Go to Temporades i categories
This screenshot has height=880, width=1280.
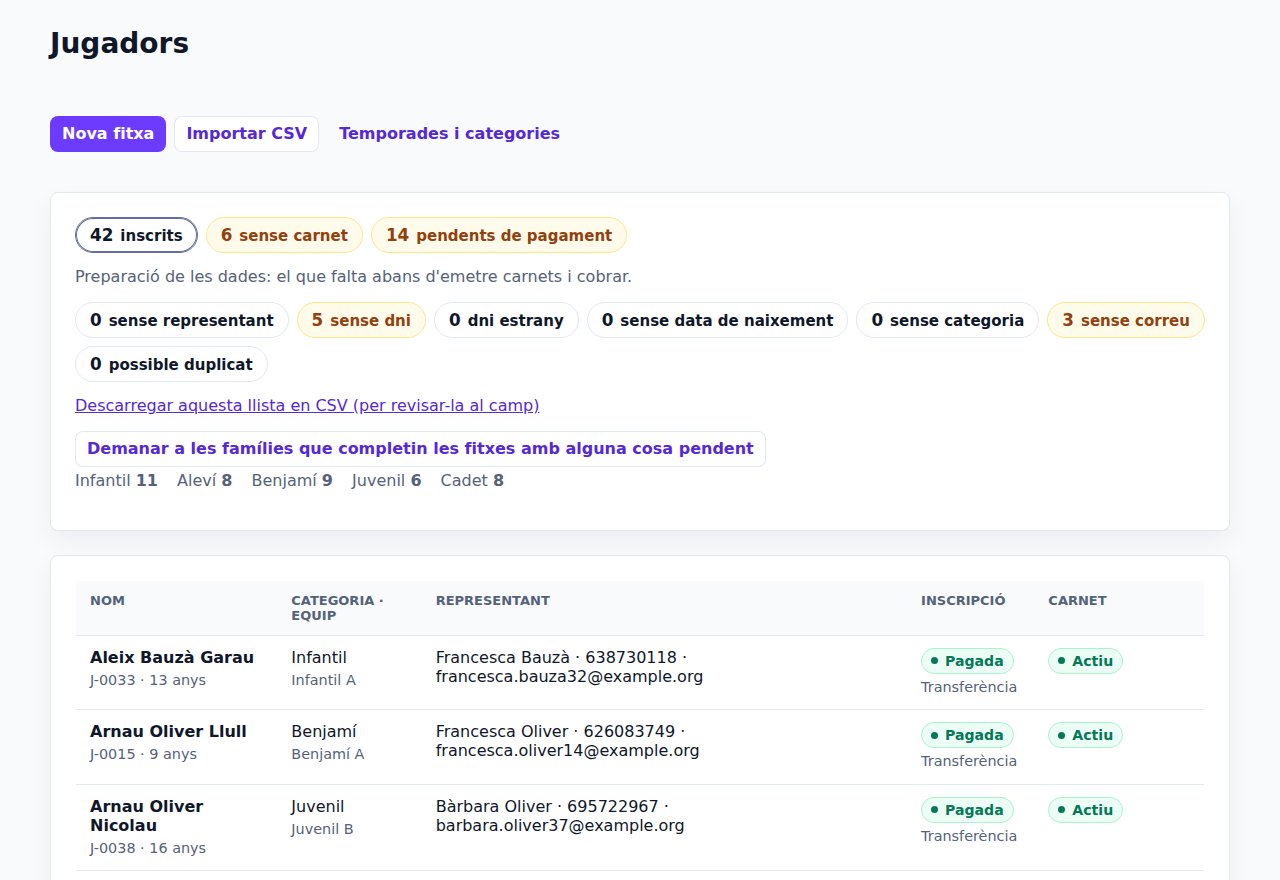(449, 134)
